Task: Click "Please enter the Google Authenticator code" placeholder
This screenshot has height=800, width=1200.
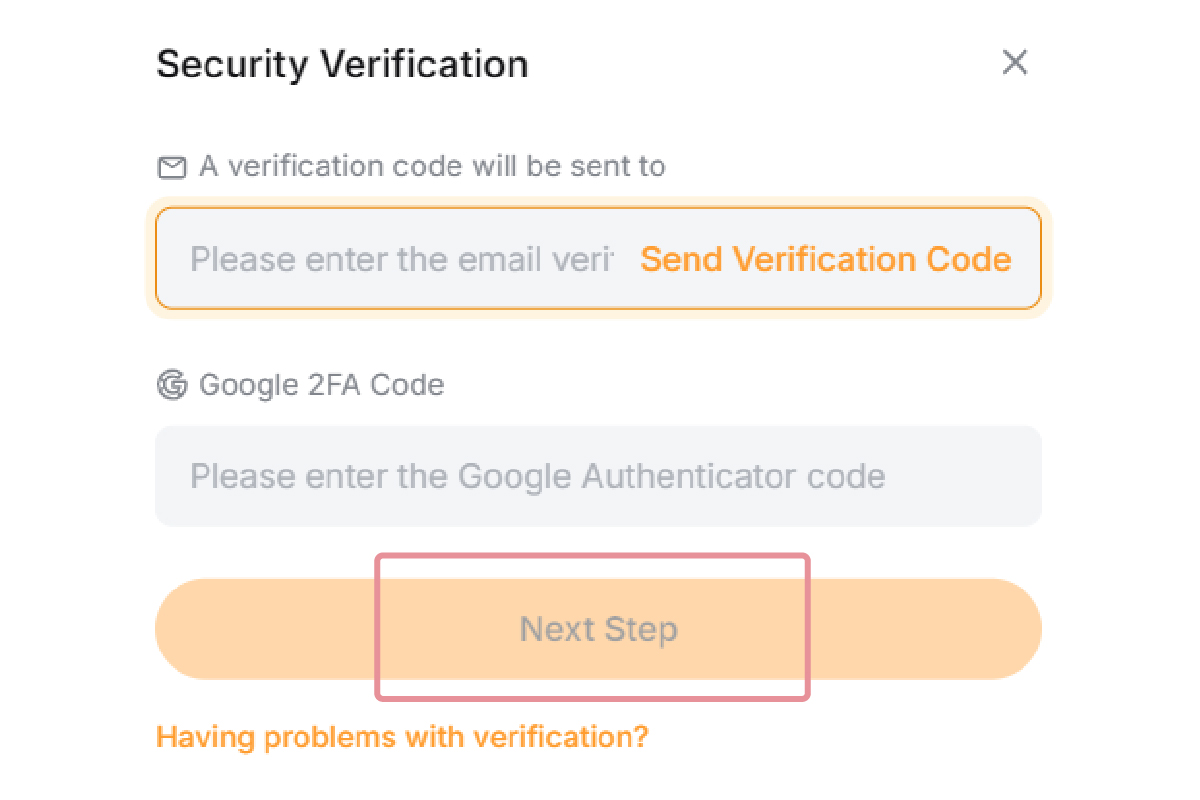Action: [x=537, y=476]
